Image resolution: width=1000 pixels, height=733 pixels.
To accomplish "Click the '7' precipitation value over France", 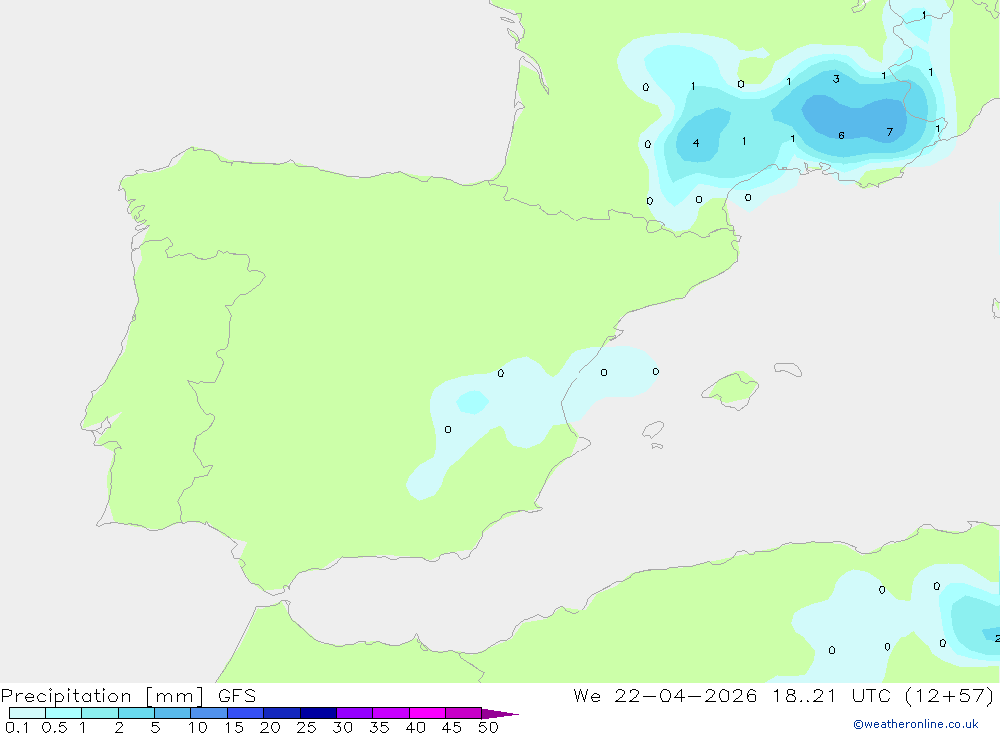I will [890, 132].
